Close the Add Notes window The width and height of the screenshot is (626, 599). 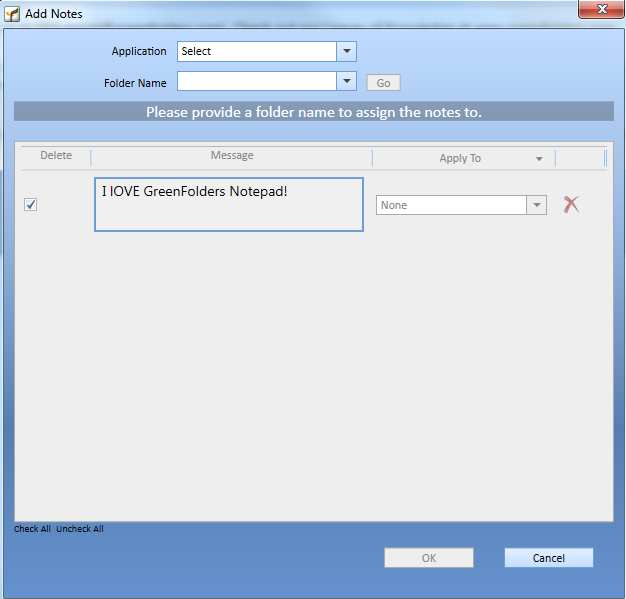(x=601, y=9)
